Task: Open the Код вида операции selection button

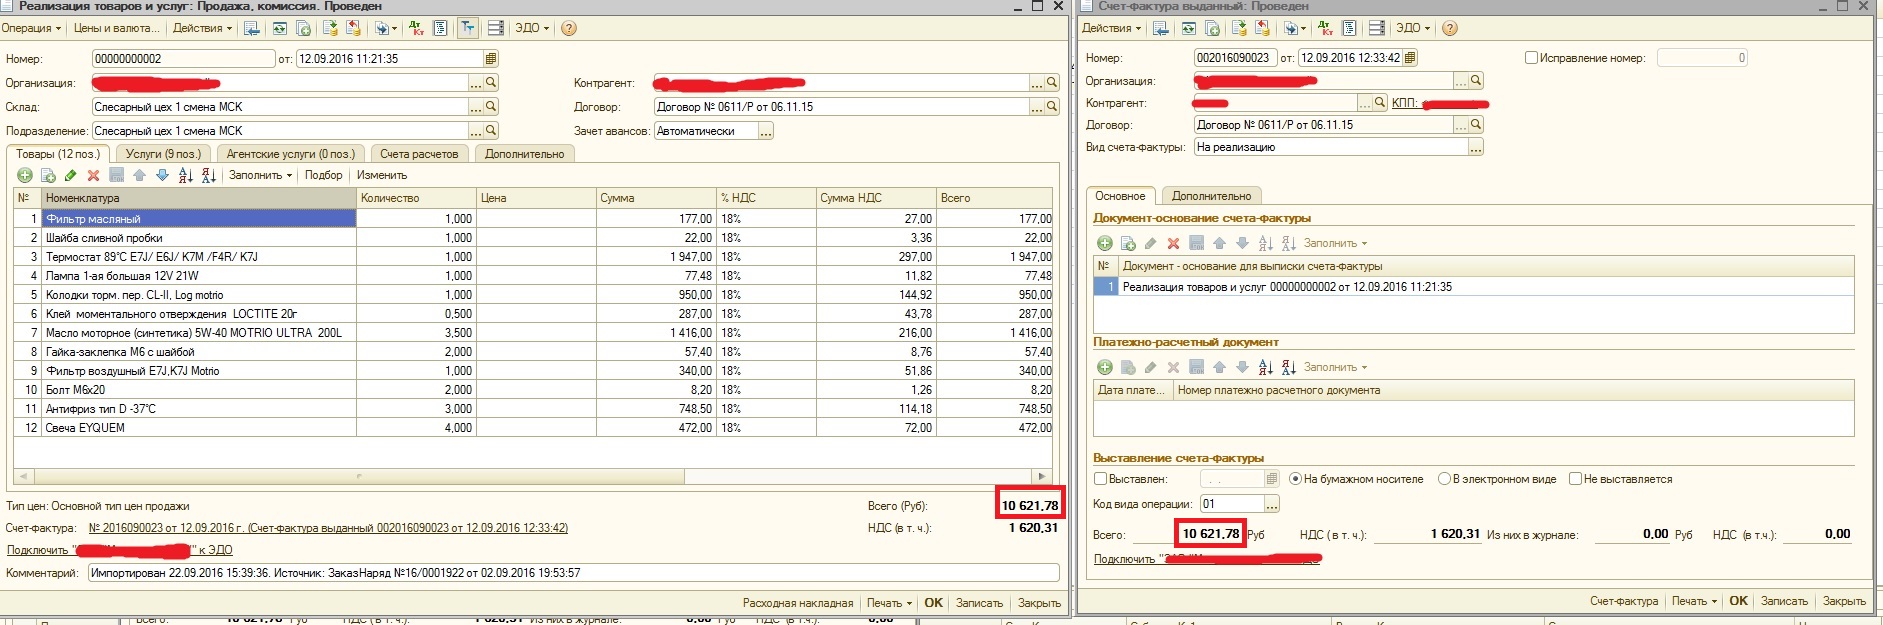Action: 1272,504
